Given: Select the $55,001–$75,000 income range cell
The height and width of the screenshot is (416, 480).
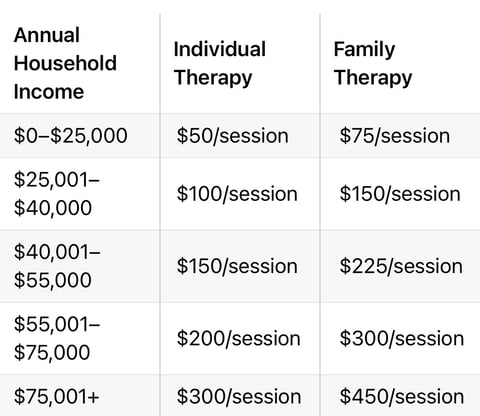Looking at the screenshot, I should pyautogui.click(x=57, y=338).
